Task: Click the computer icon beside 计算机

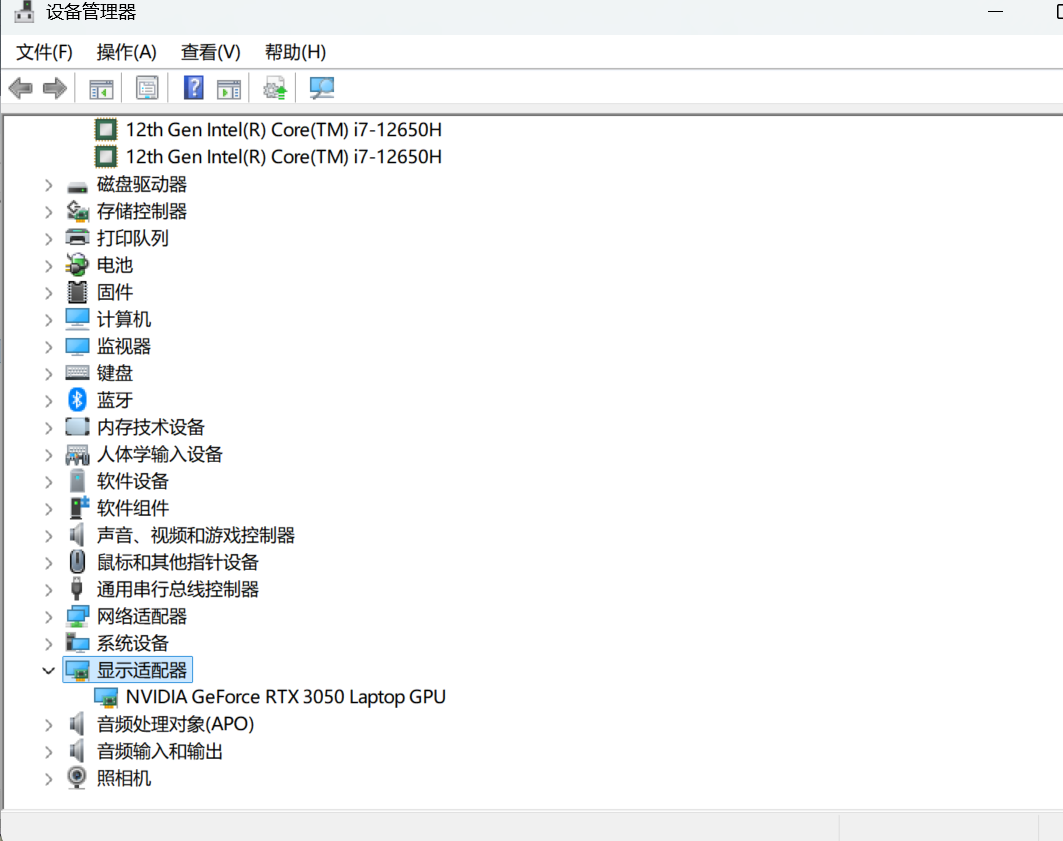Action: (x=77, y=319)
